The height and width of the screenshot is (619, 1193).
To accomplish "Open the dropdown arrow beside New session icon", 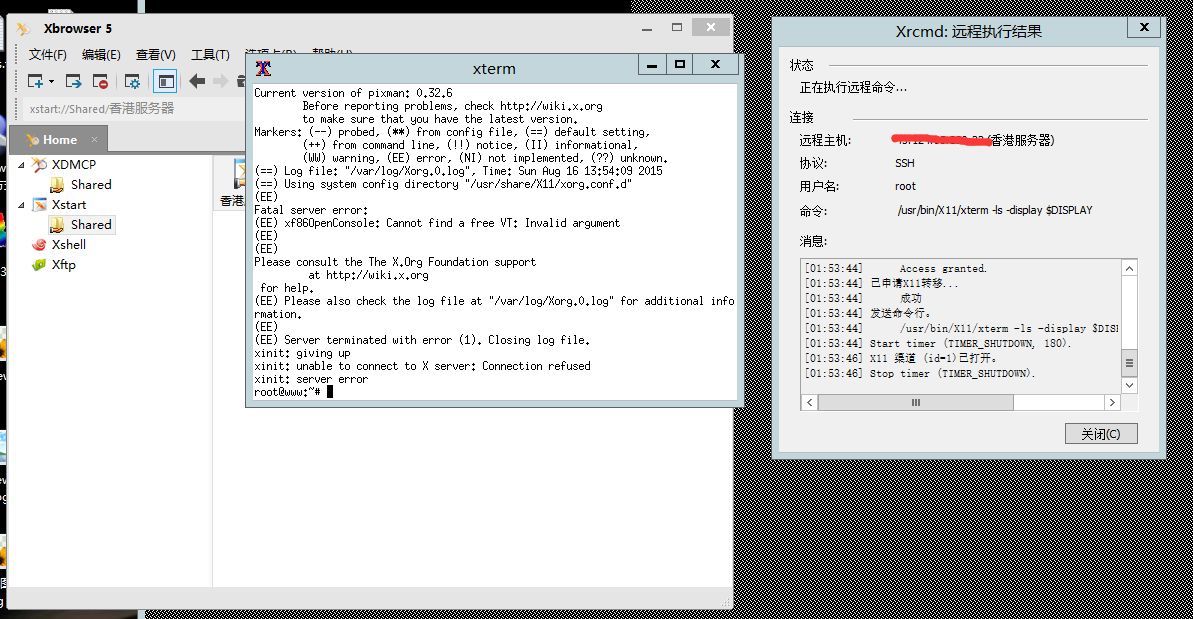I will pyautogui.click(x=51, y=81).
